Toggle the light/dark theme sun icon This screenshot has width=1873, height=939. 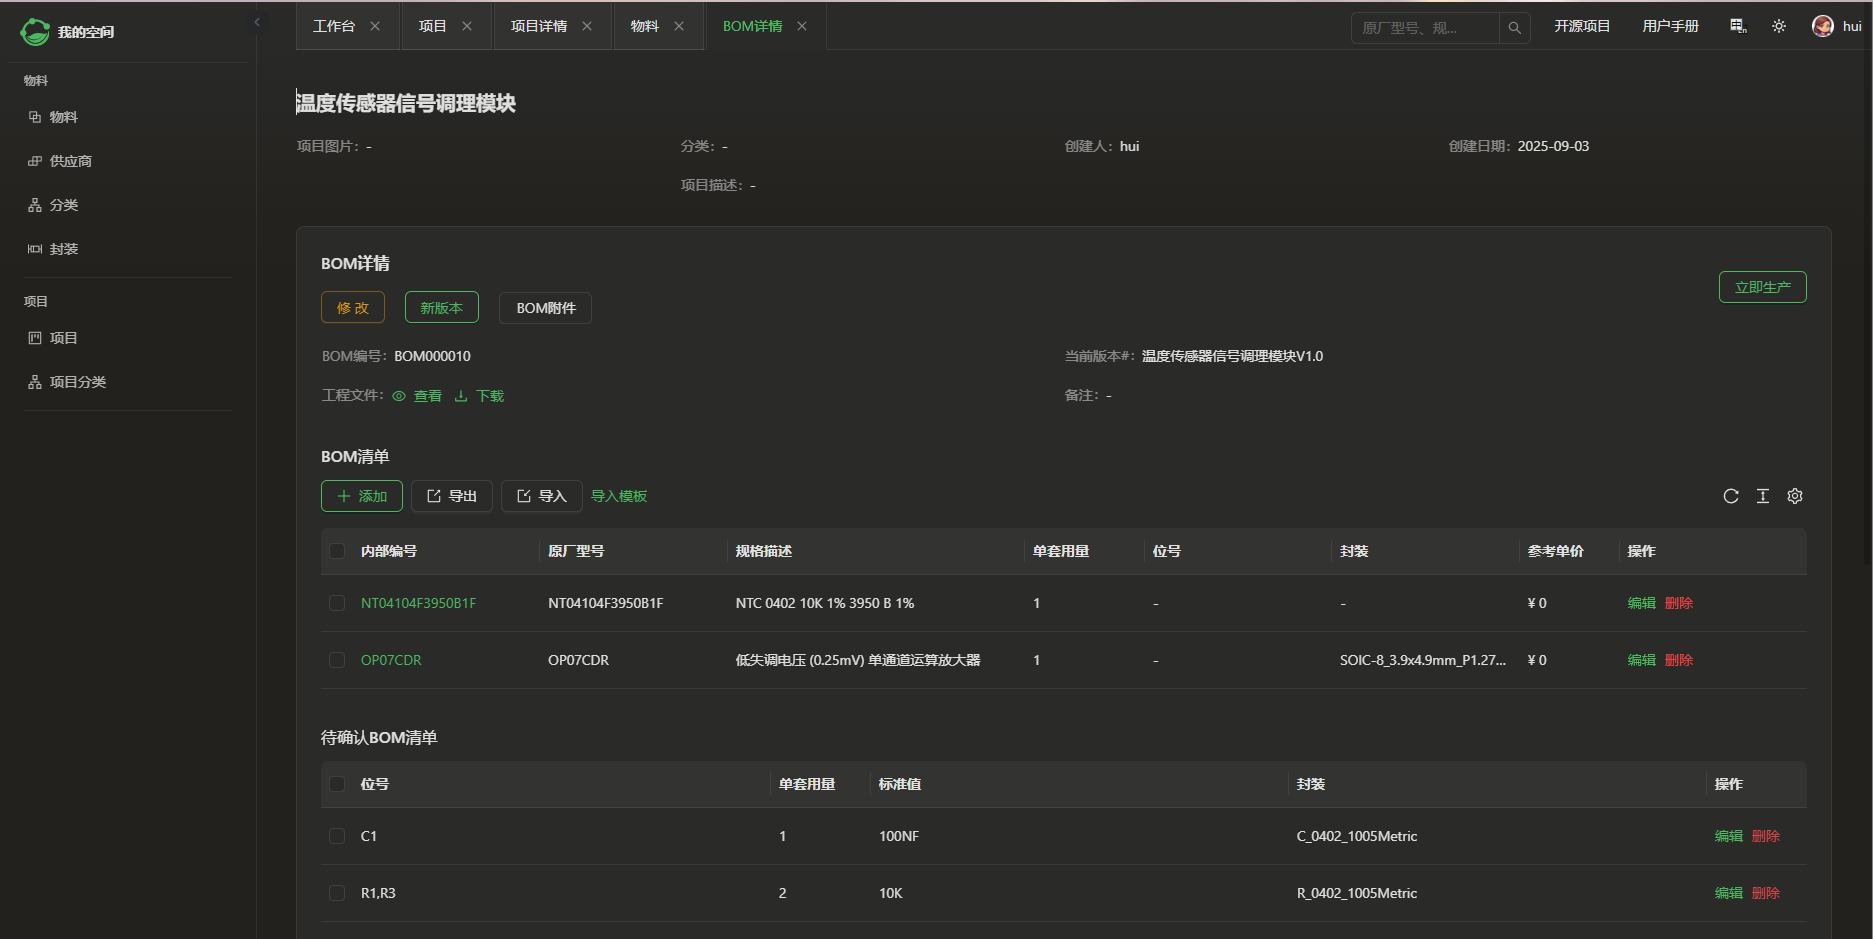pyautogui.click(x=1778, y=26)
